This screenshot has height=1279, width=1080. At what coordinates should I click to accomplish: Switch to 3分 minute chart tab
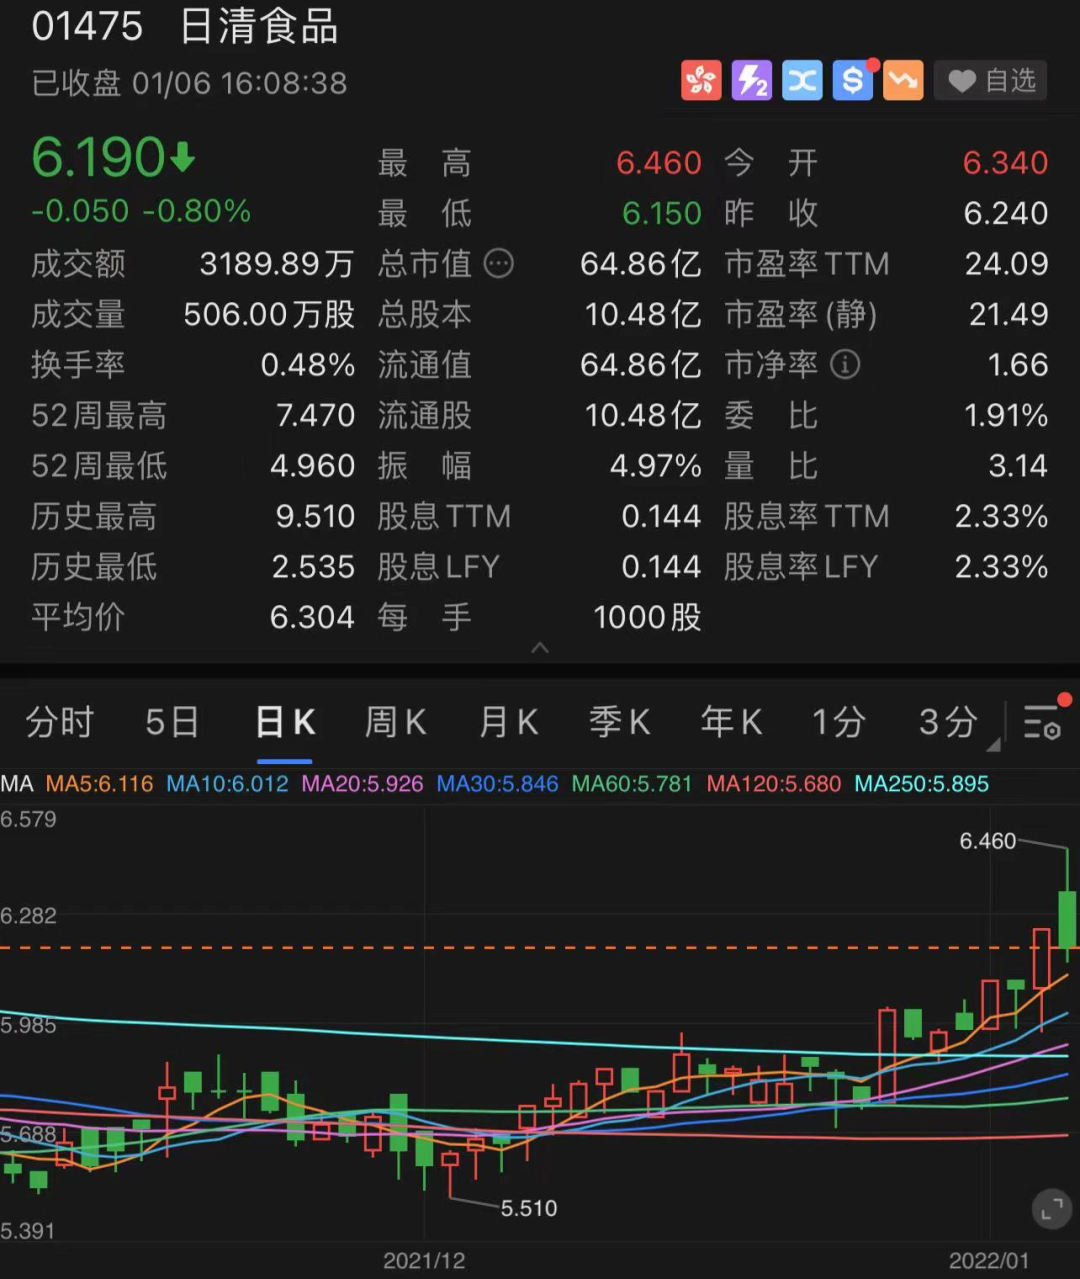coord(948,721)
